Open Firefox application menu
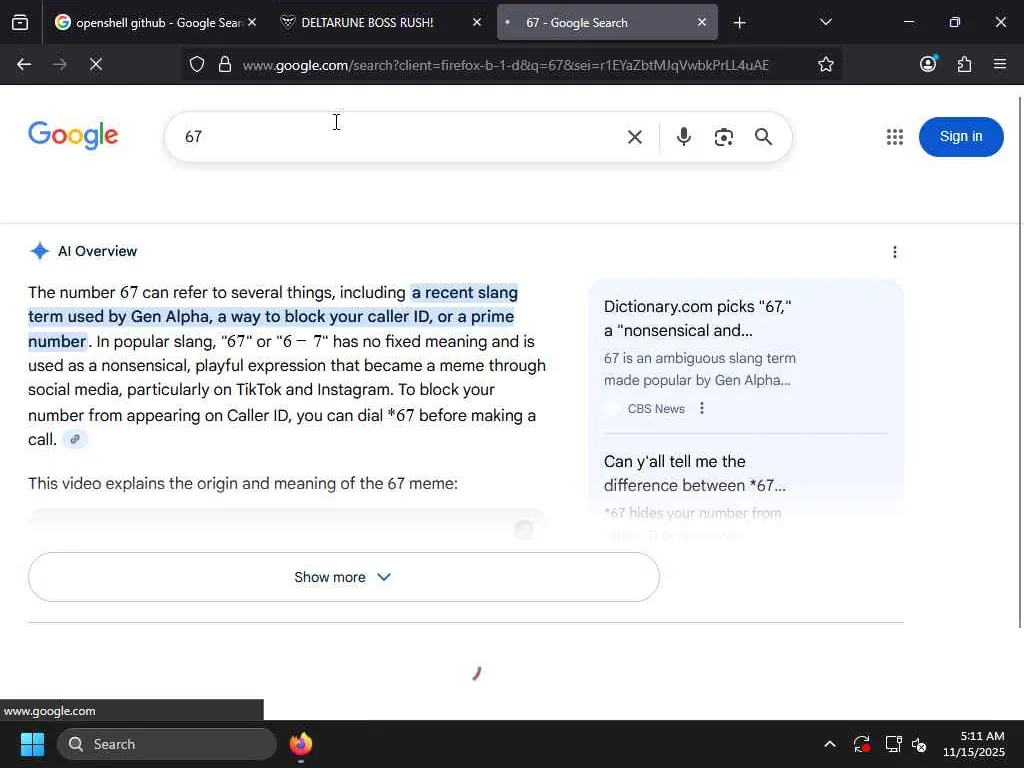Screen dimensions: 1024x768 pos(1000,64)
